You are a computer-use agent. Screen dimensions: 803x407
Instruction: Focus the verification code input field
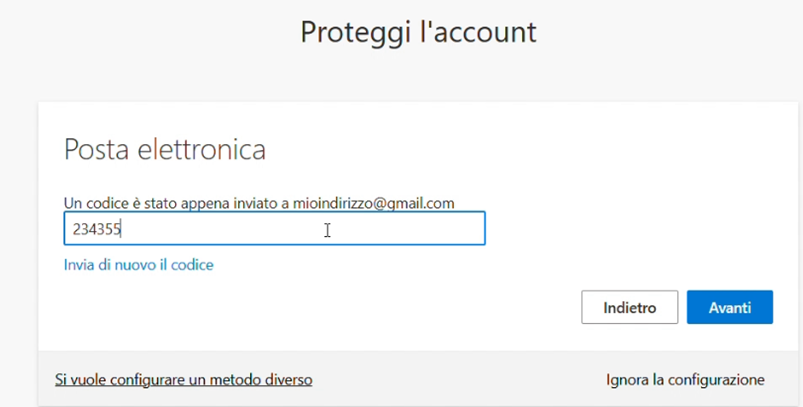pyautogui.click(x=300, y=229)
